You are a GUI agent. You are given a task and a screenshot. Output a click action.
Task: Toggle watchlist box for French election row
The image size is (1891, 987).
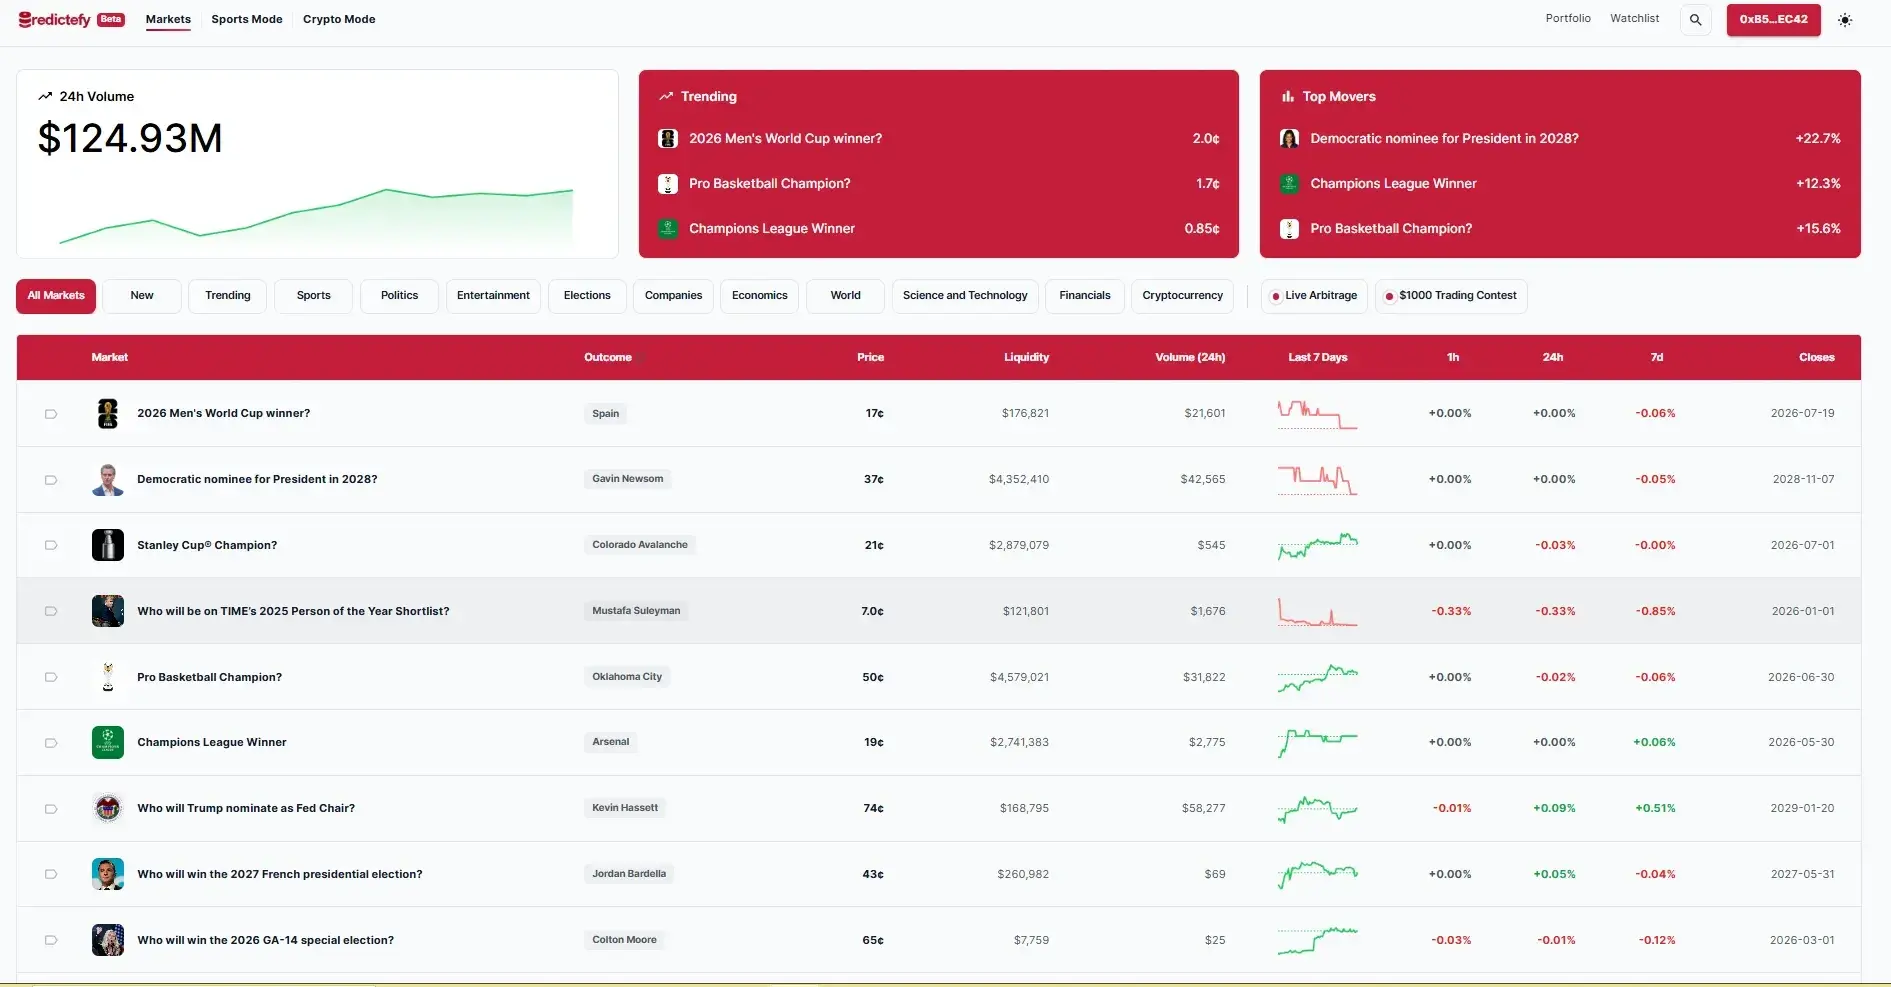click(51, 874)
